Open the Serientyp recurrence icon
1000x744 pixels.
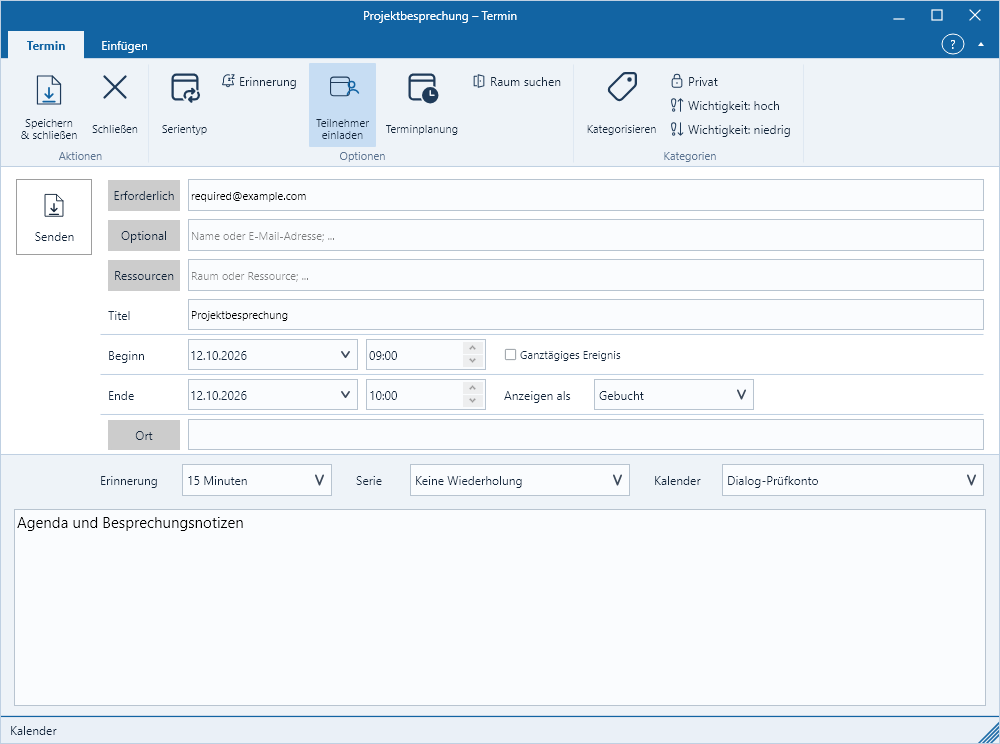click(x=185, y=88)
